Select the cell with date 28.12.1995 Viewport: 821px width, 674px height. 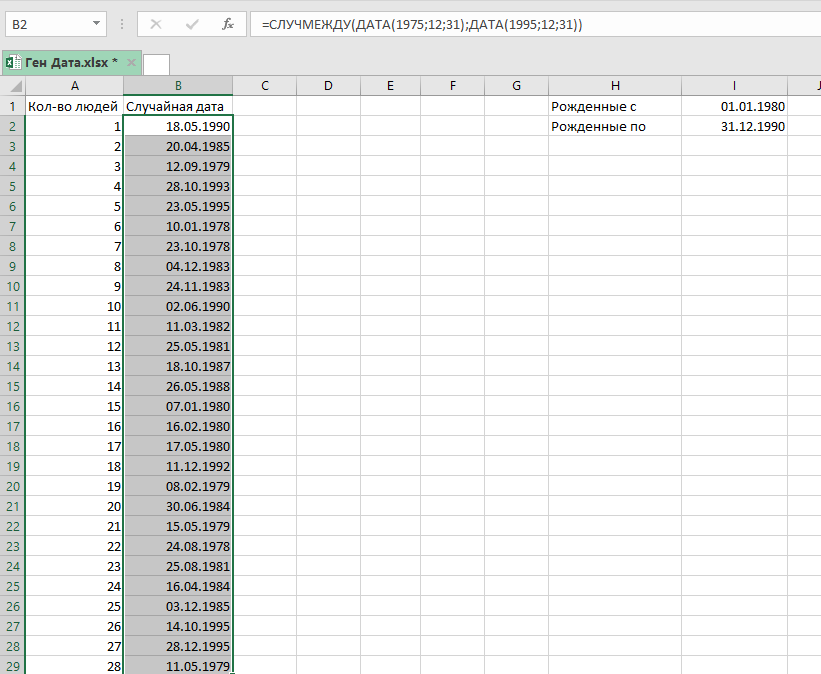click(178, 646)
